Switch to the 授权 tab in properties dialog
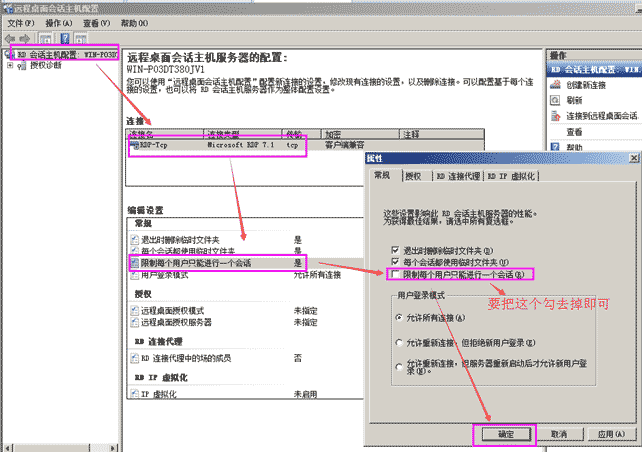 pos(412,176)
